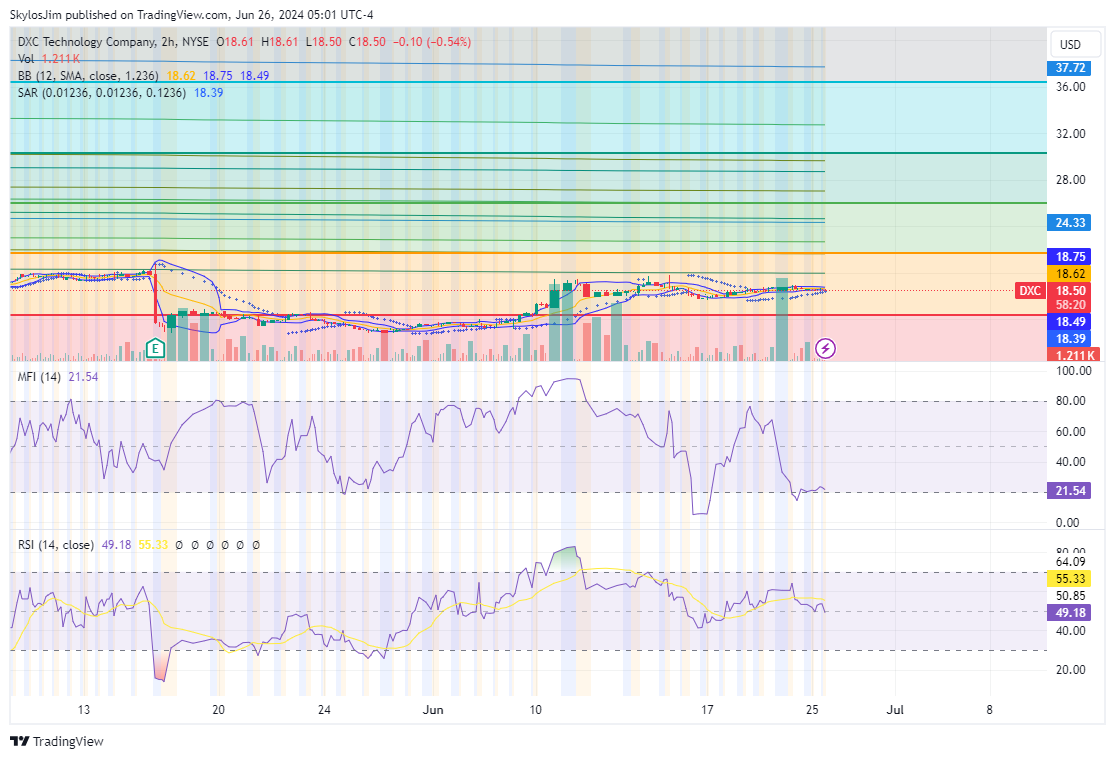The height and width of the screenshot is (759, 1115).
Task: Click the purple lightning bolt icon
Action: (x=826, y=348)
